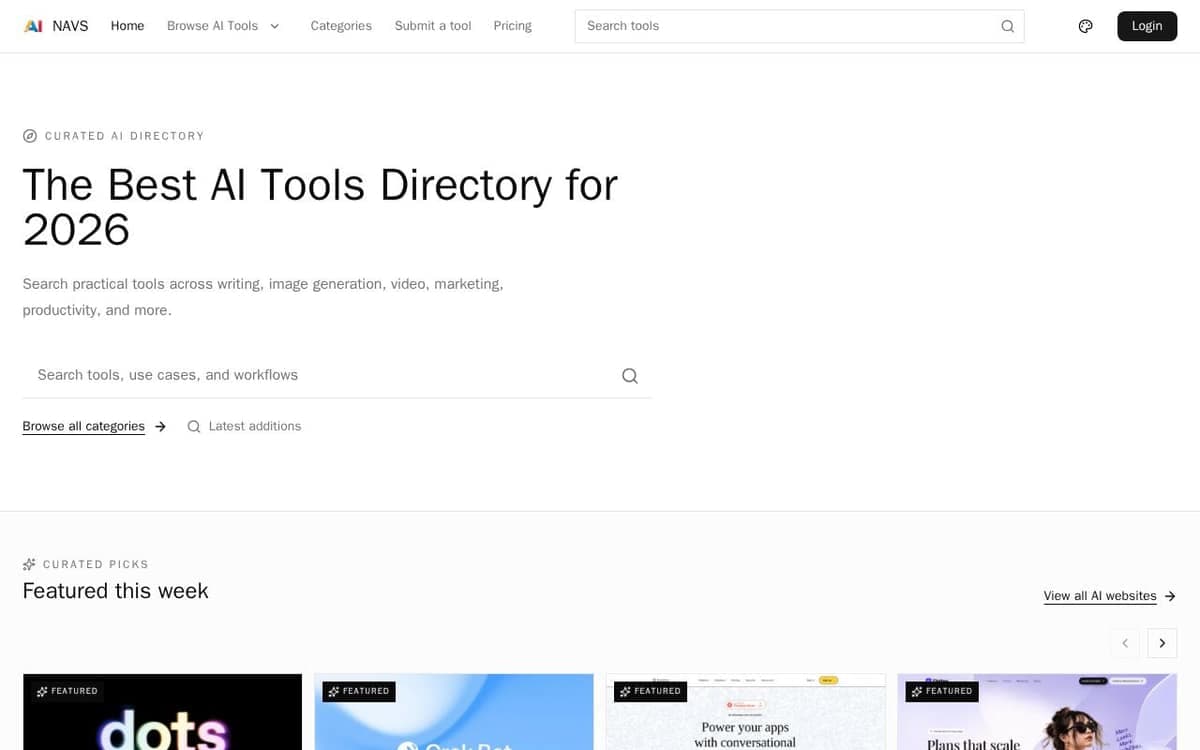
Task: Focus the header Search tools field
Action: [x=799, y=26]
